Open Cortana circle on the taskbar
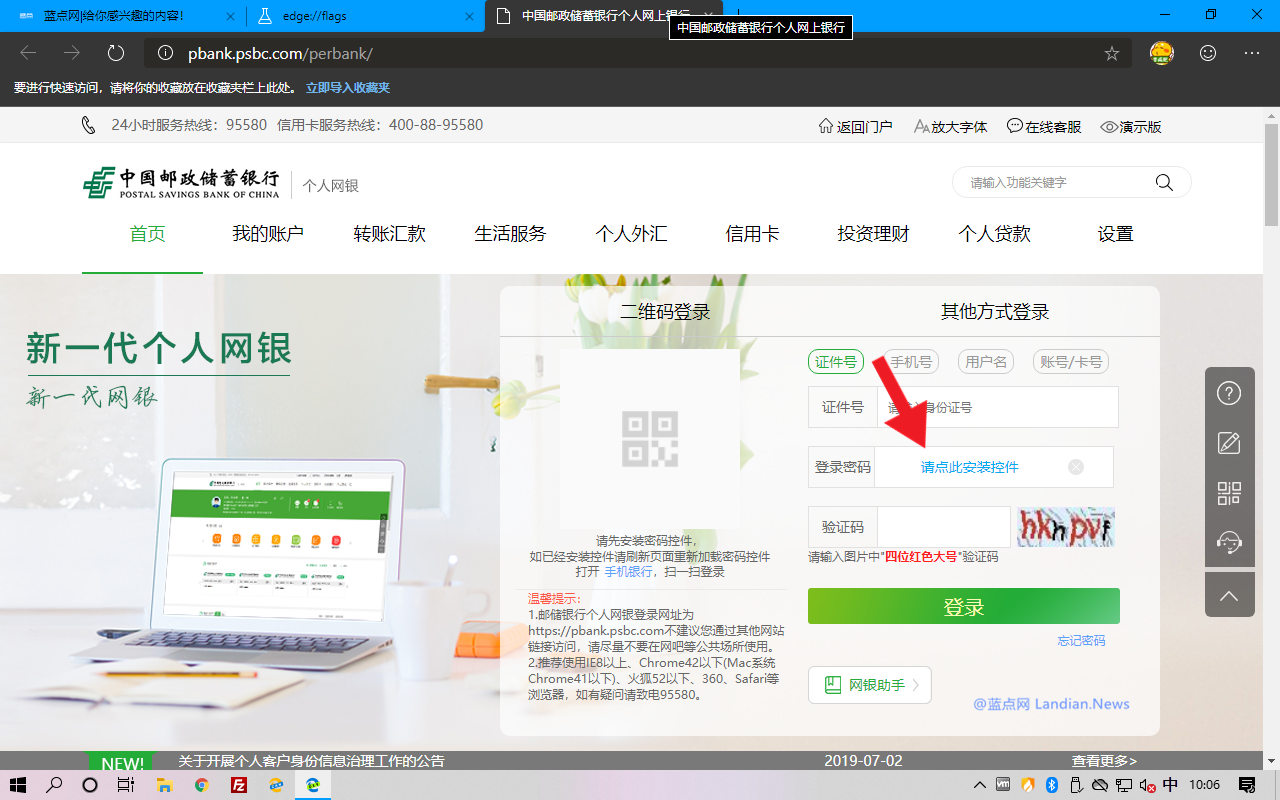The height and width of the screenshot is (800, 1280). [x=89, y=785]
